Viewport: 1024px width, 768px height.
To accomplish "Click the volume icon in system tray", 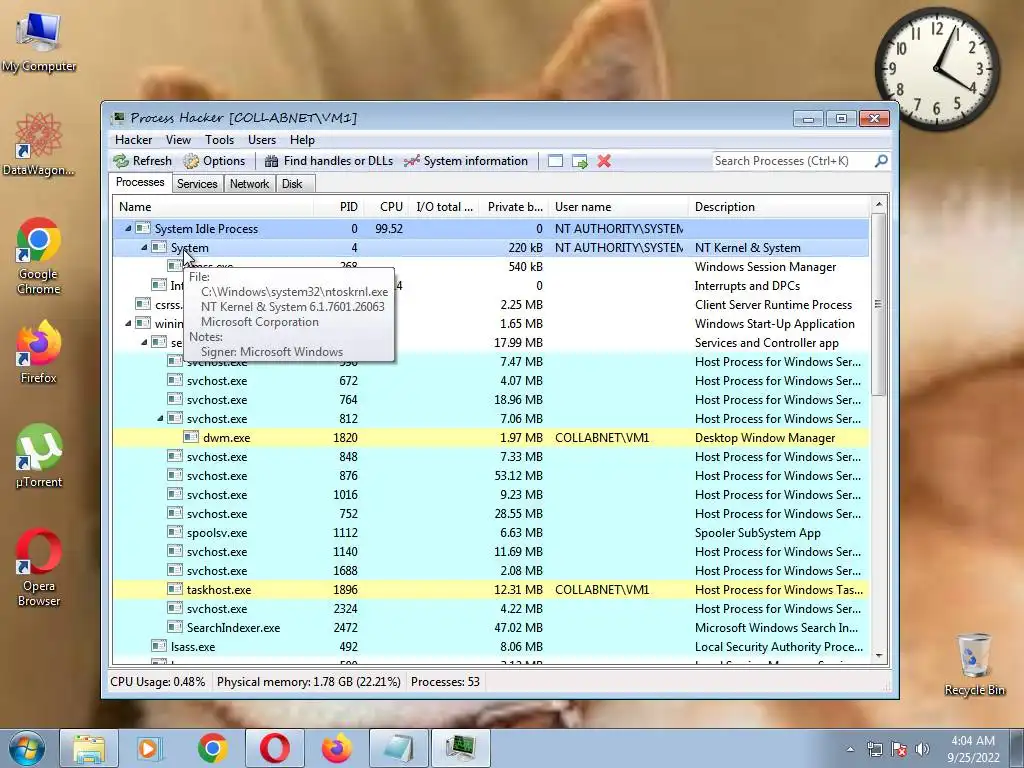I will (923, 749).
